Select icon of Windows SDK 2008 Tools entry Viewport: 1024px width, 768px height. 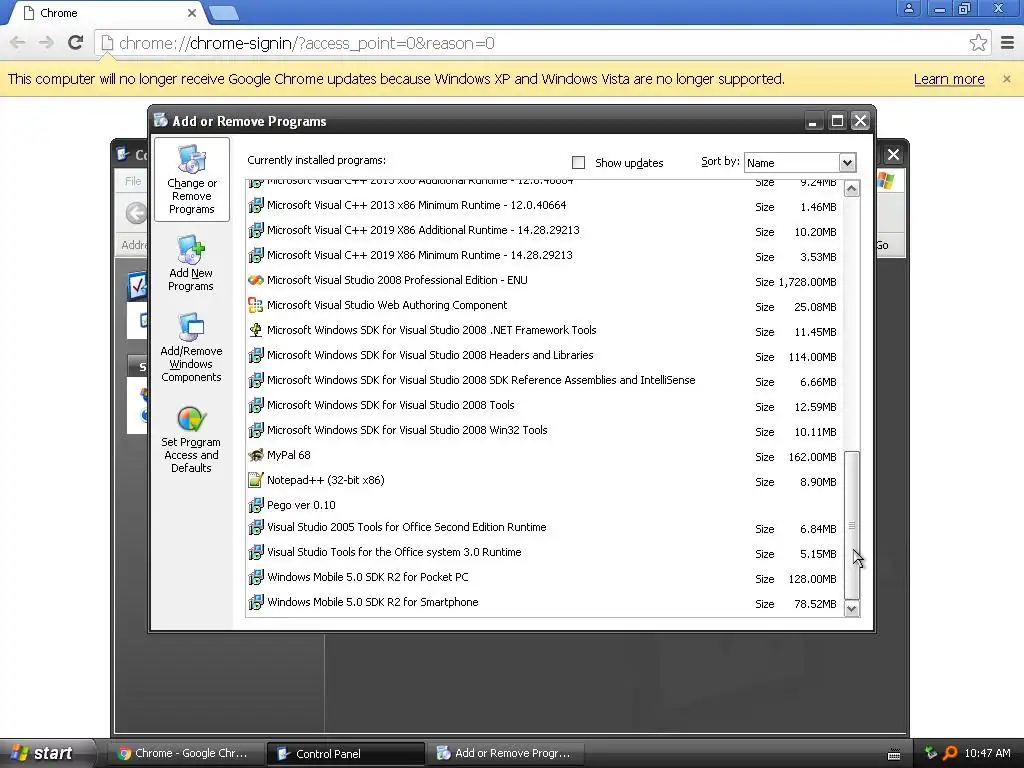coord(255,406)
